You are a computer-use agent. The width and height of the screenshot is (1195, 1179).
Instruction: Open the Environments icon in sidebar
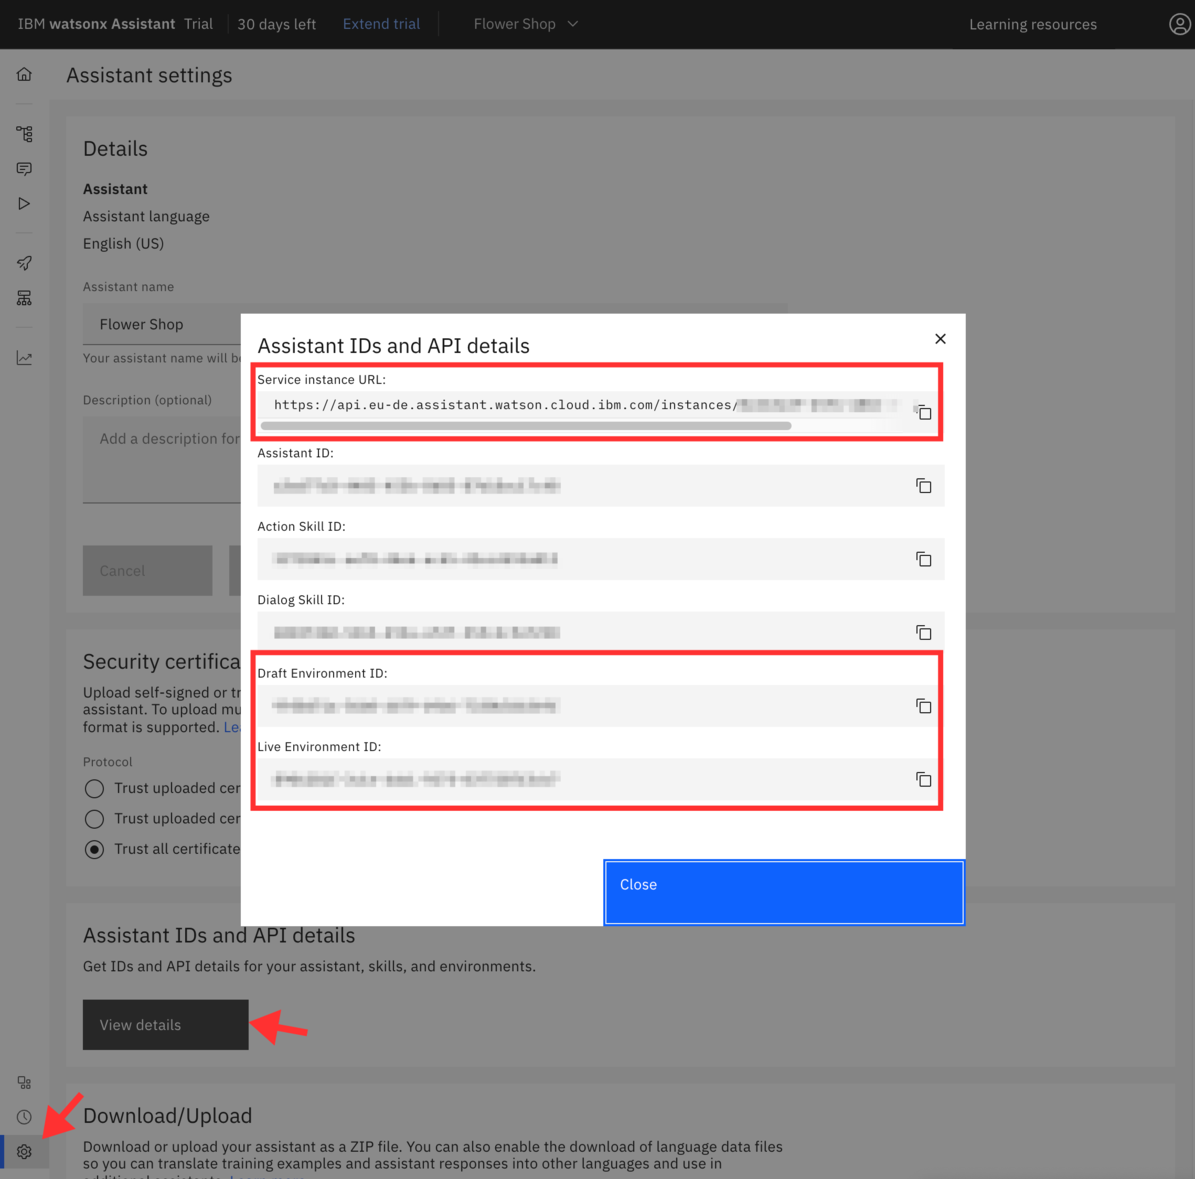(24, 298)
